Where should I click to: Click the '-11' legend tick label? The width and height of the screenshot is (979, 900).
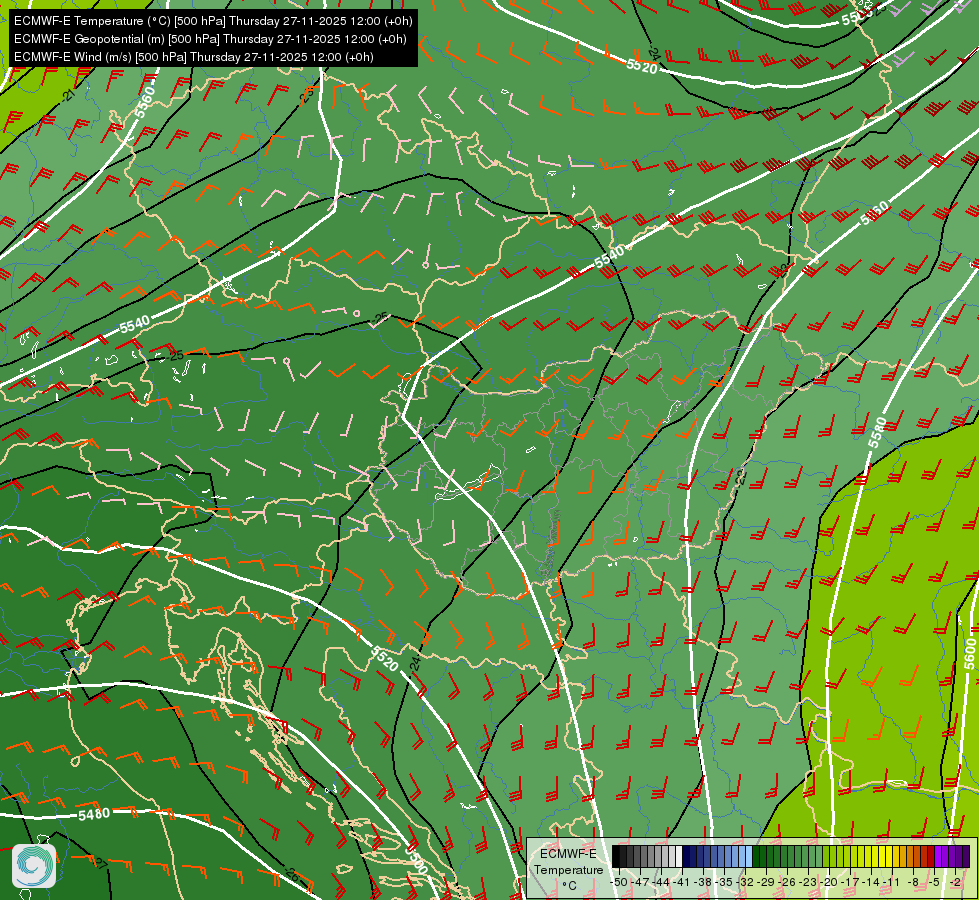pyautogui.click(x=891, y=883)
